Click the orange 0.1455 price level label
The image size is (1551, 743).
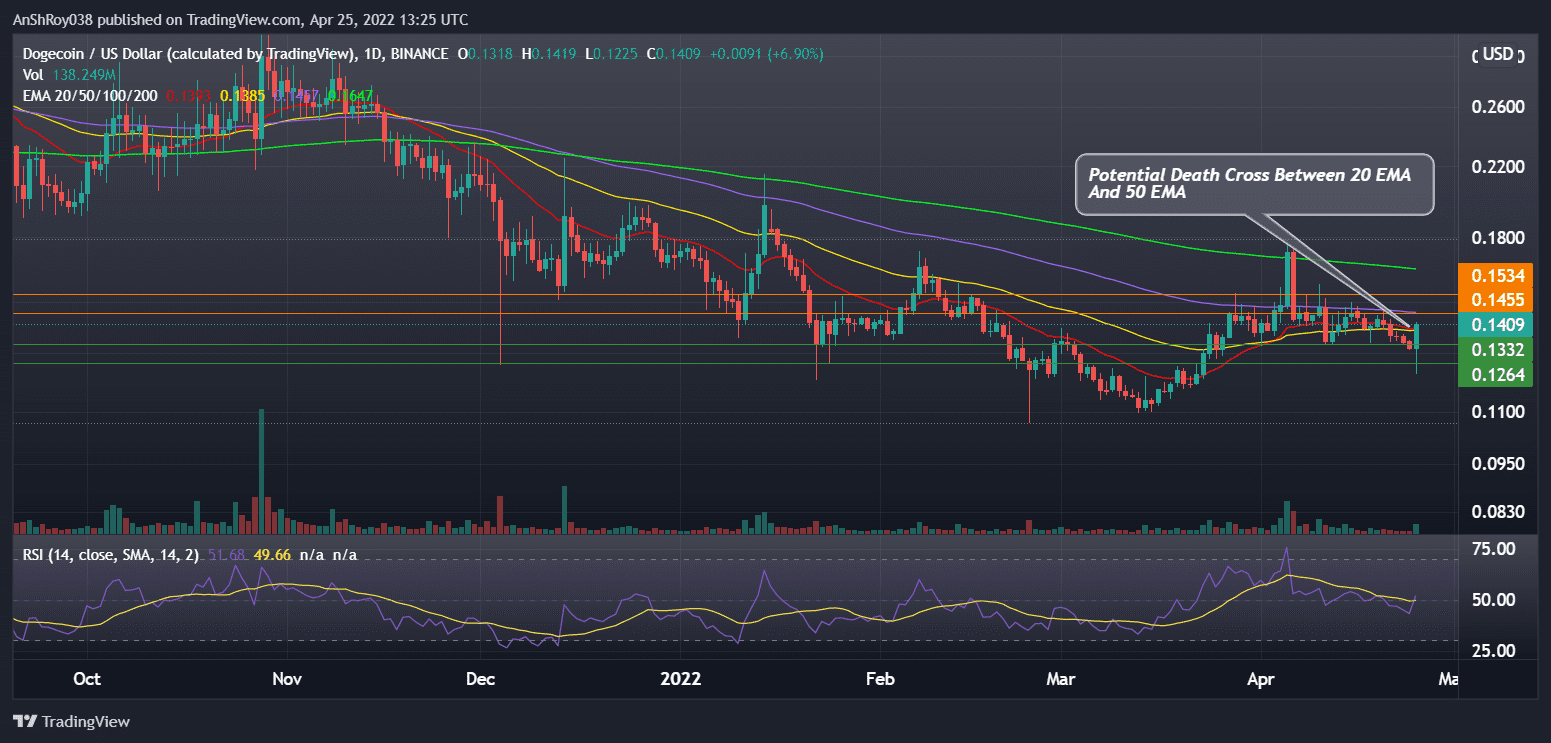(x=1496, y=298)
